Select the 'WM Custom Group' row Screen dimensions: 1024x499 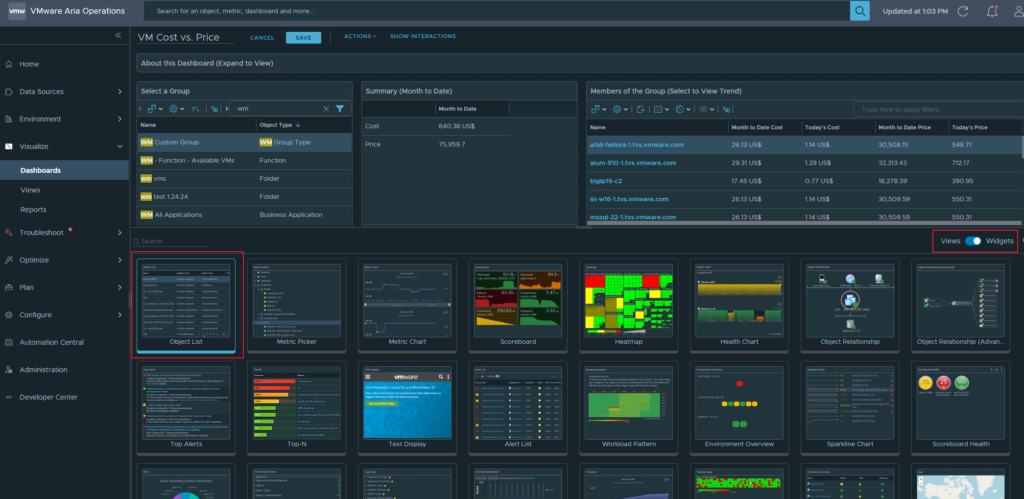click(x=244, y=142)
